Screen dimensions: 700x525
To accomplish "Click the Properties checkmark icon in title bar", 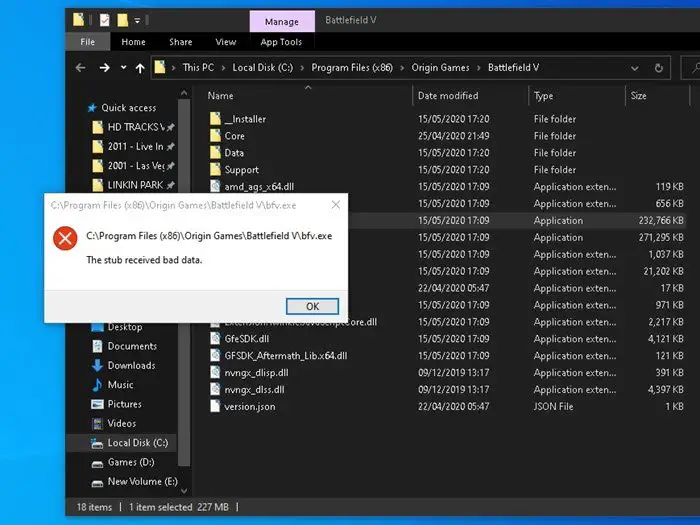I will click(x=104, y=20).
